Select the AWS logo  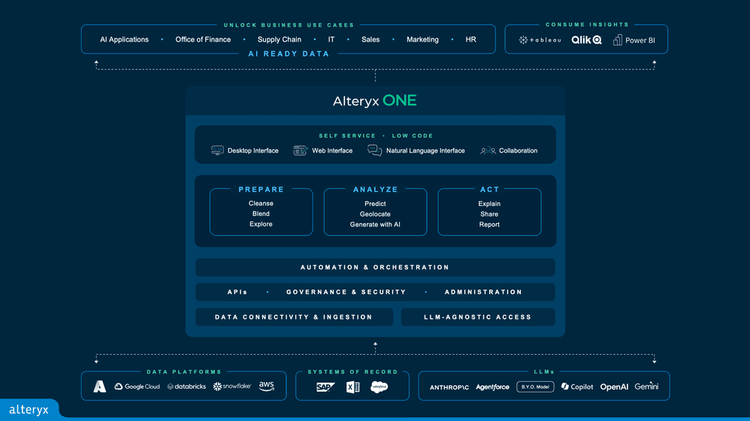click(x=267, y=386)
